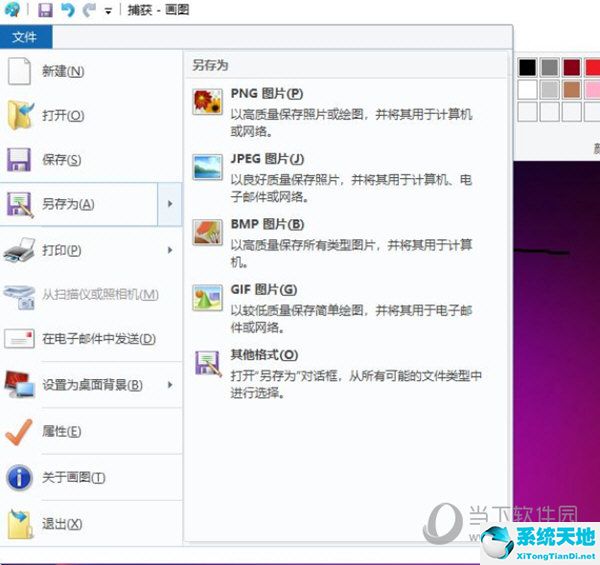Open the 文件 tab
This screenshot has width=600, height=565.
coord(25,37)
